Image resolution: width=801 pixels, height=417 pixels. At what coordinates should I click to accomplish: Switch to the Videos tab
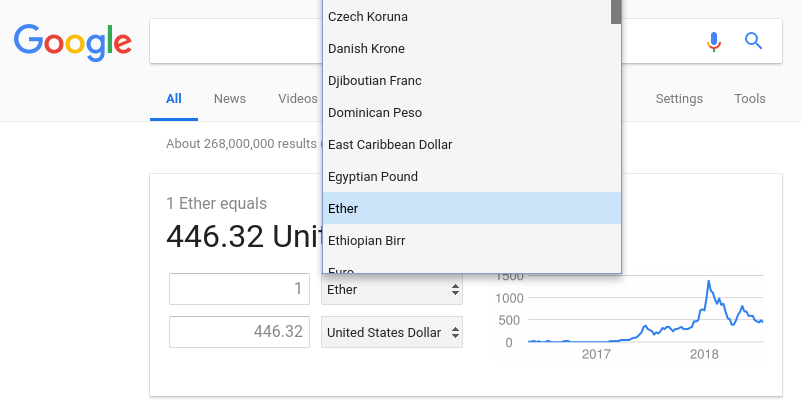pyautogui.click(x=298, y=99)
